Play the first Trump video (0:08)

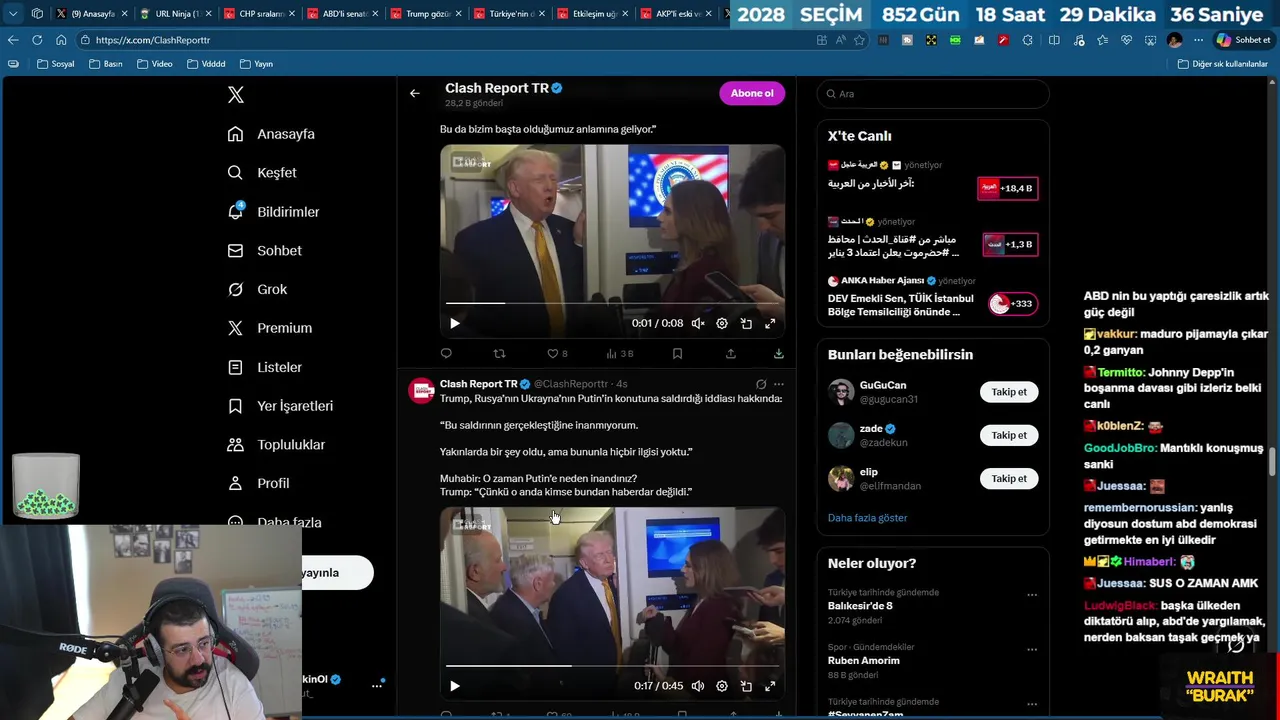[455, 323]
